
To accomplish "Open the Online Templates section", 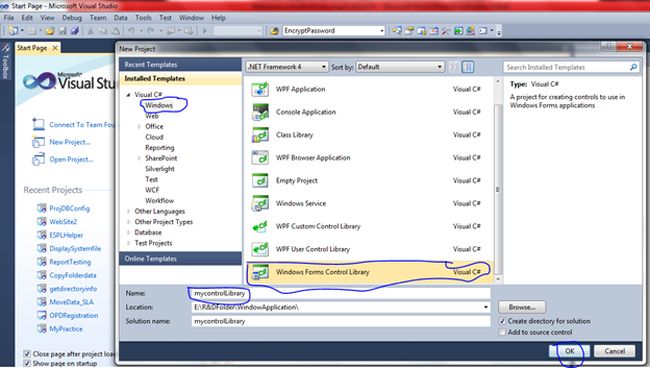I will [180, 259].
